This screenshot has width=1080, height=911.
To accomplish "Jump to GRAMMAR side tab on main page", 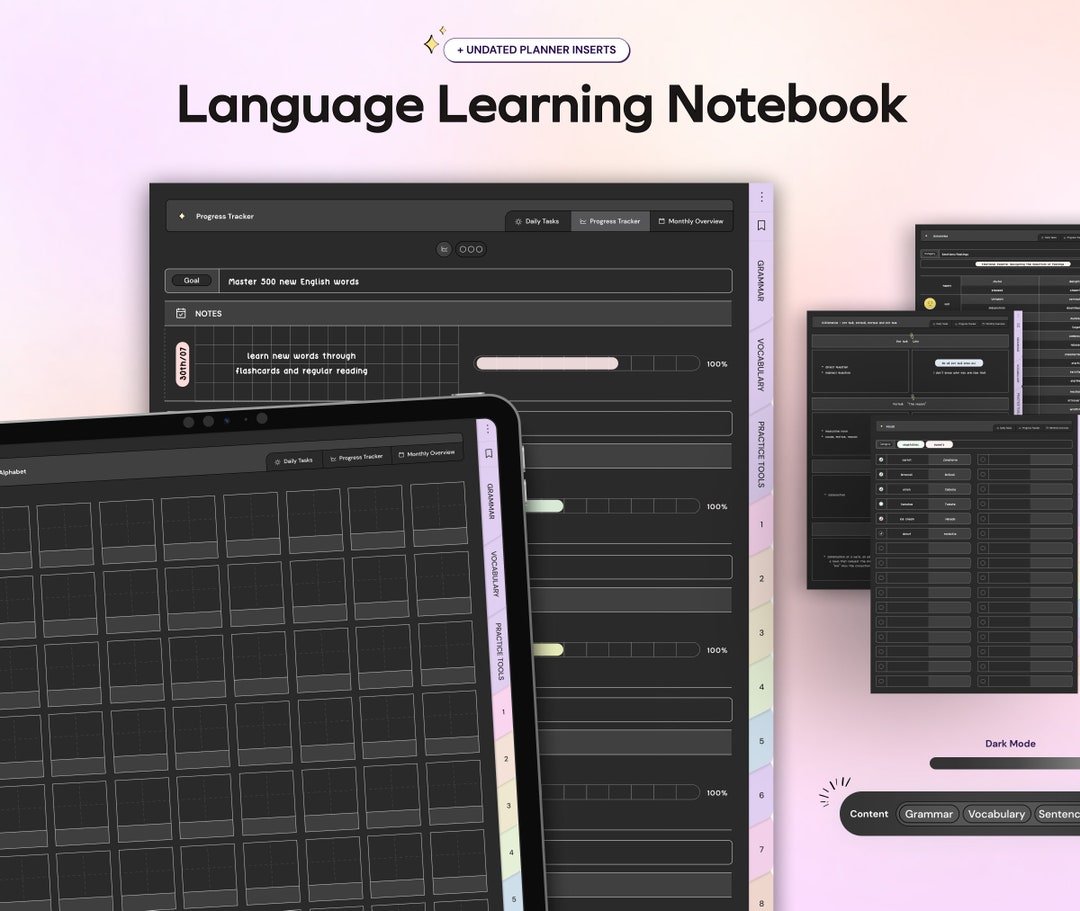I will tap(761, 281).
